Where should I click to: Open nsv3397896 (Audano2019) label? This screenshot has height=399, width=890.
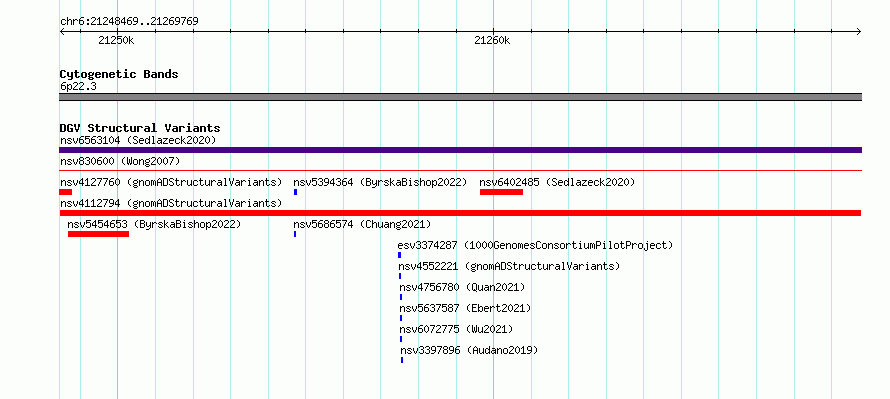coord(469,350)
